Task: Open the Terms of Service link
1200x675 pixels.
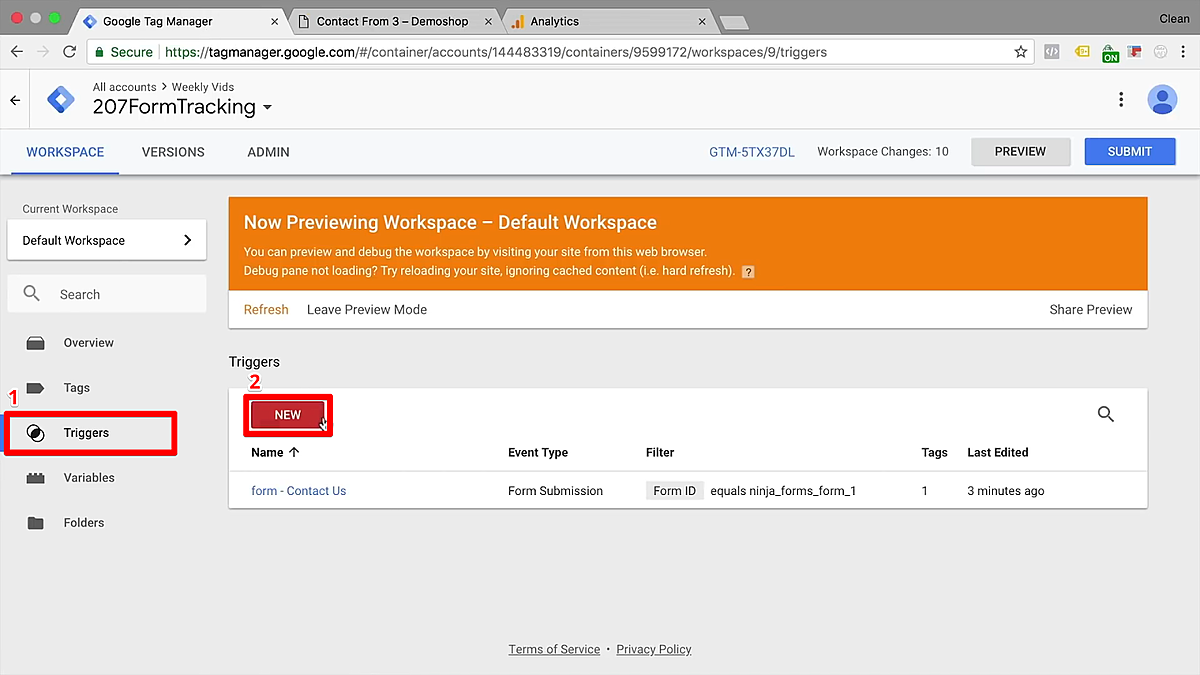Action: tap(554, 649)
